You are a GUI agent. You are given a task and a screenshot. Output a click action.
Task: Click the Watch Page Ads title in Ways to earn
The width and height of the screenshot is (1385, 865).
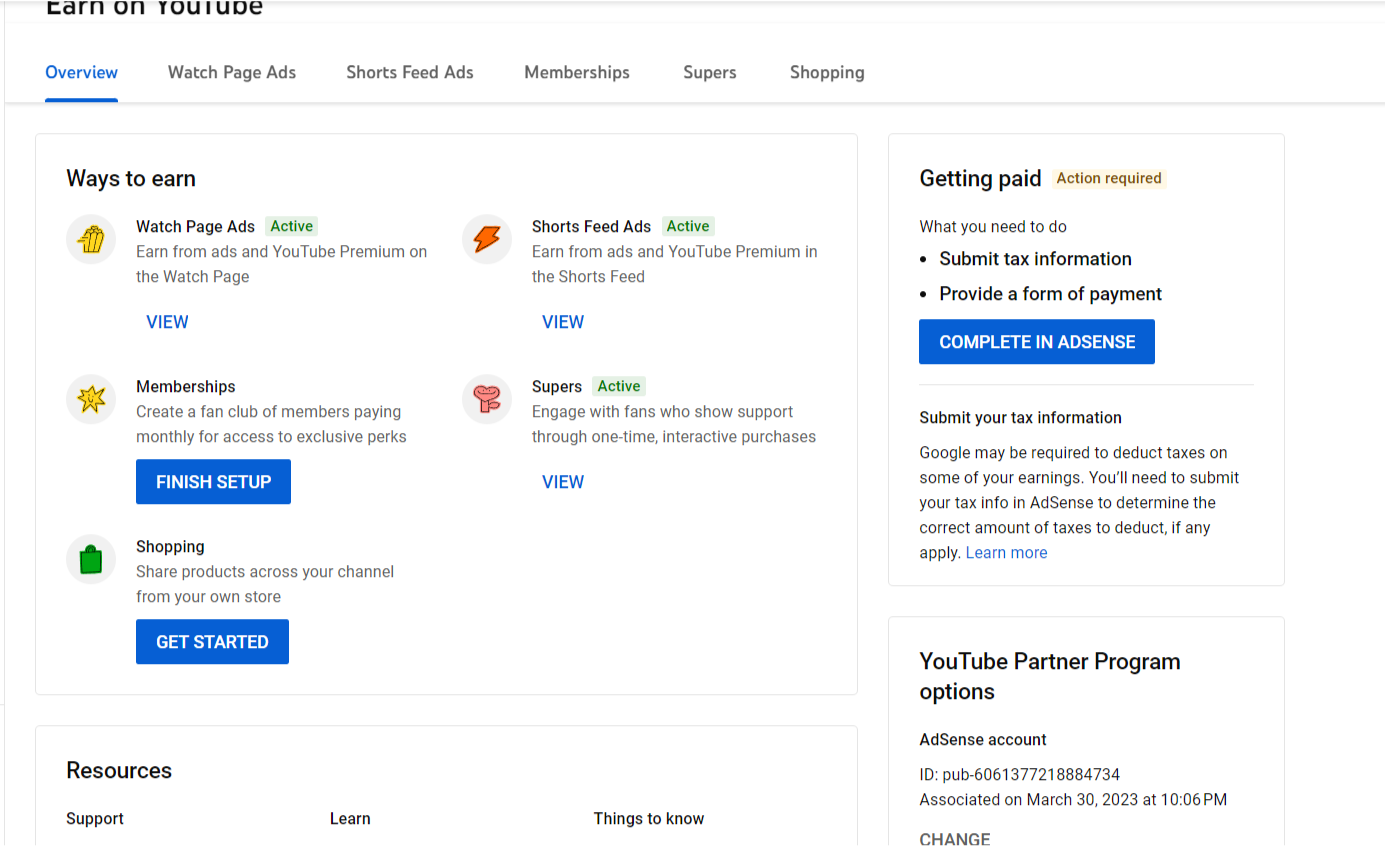196,227
